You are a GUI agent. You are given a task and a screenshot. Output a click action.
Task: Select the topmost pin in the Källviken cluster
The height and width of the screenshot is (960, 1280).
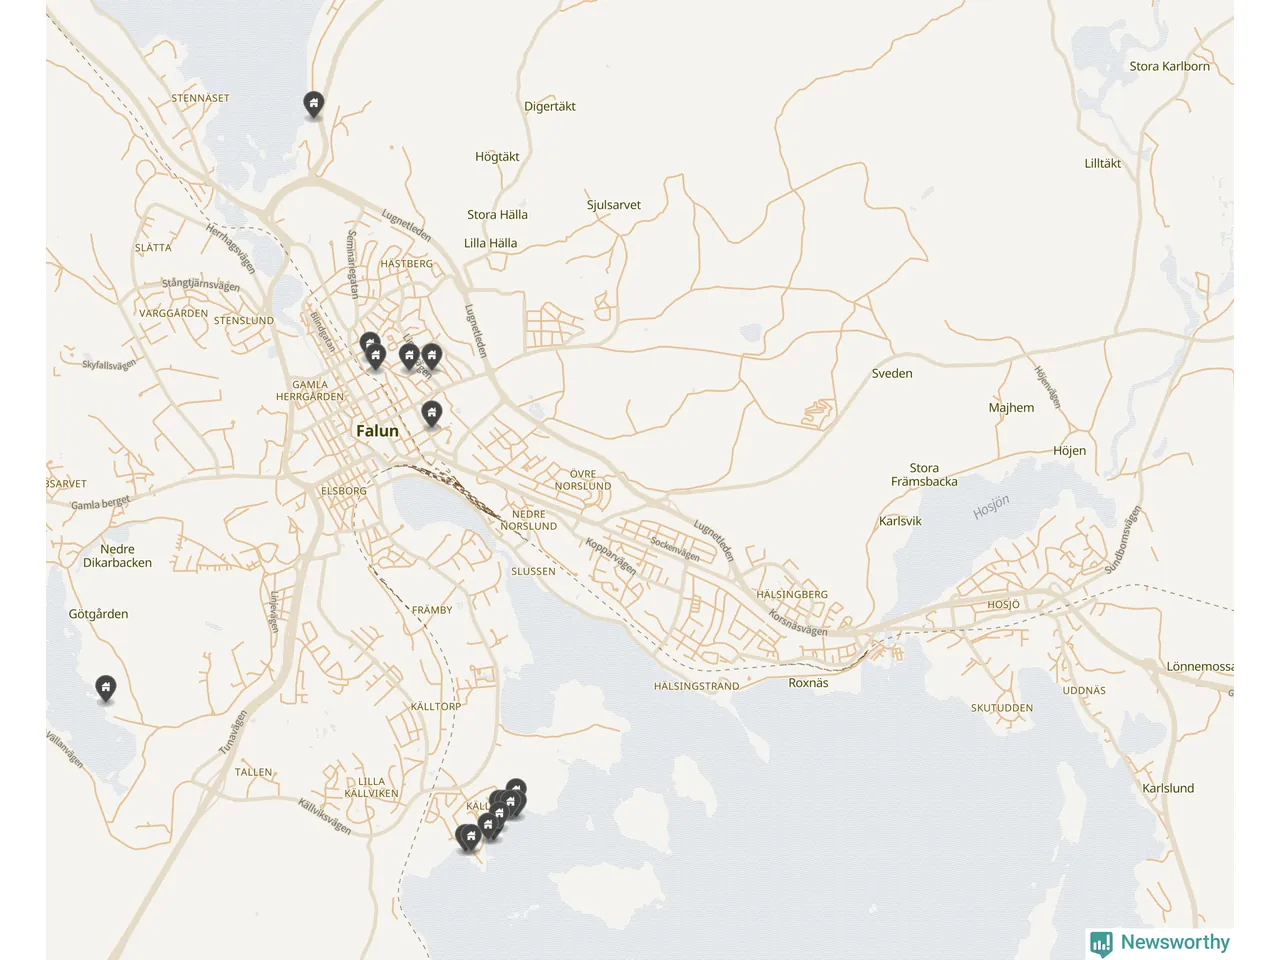tap(516, 789)
